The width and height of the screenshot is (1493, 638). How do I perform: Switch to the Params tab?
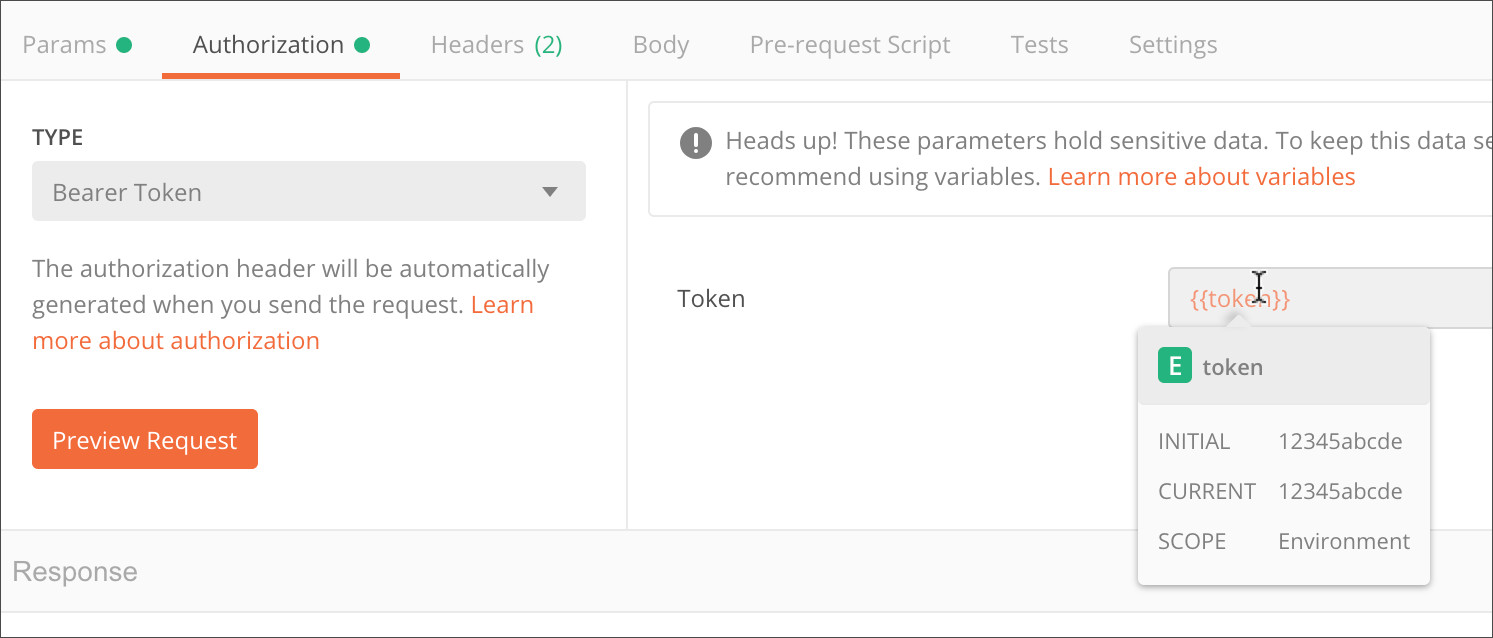[x=64, y=44]
